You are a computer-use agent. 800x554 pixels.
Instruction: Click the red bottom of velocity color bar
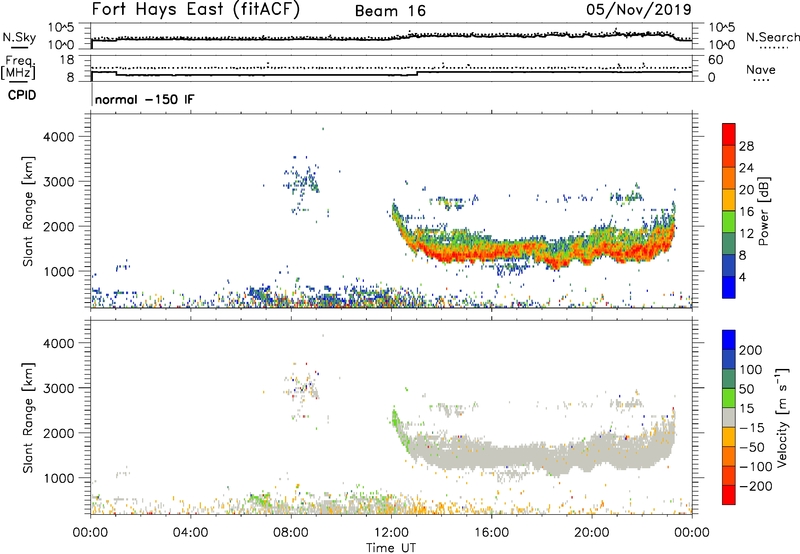click(729, 496)
